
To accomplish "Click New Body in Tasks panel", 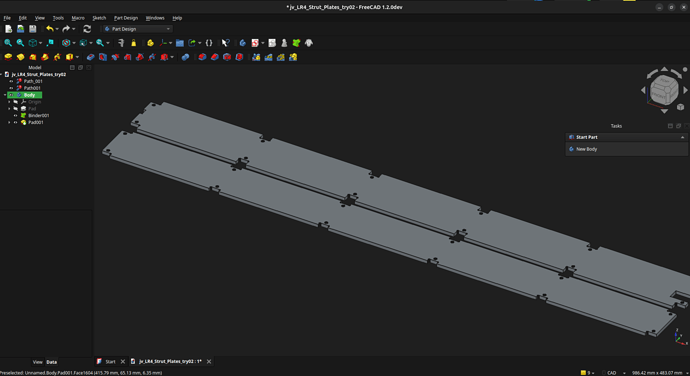I will point(586,149).
